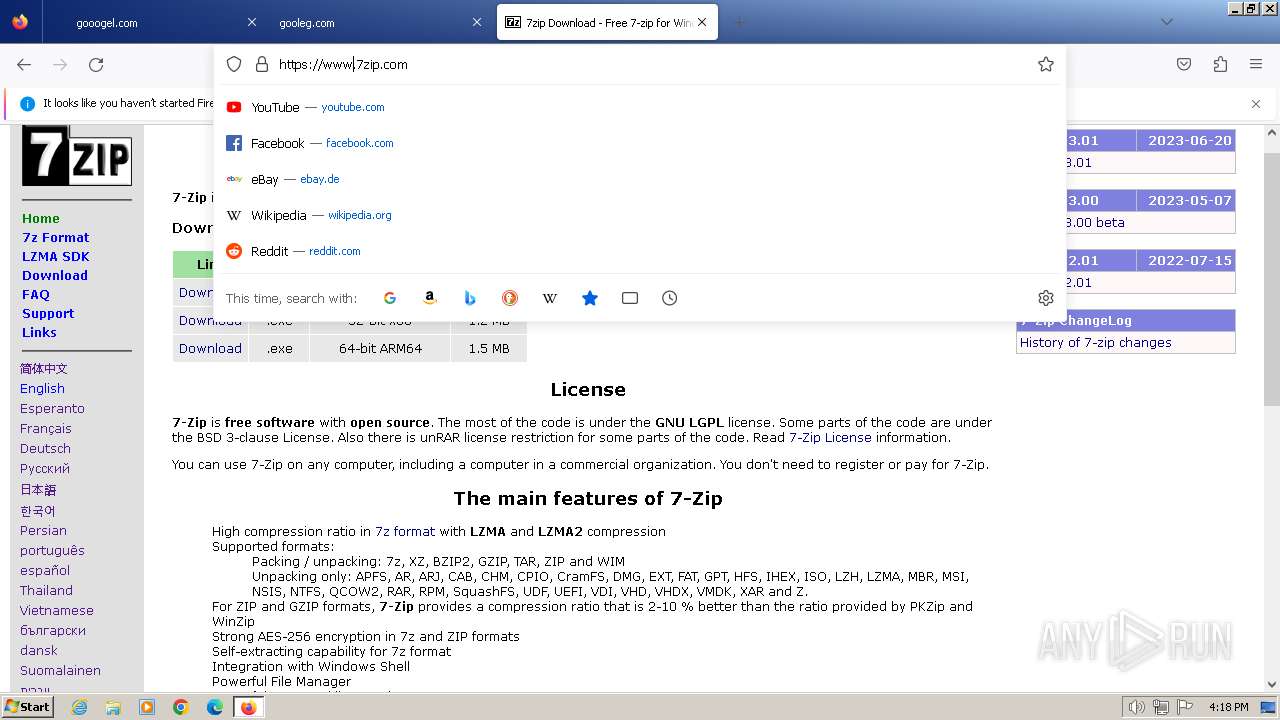Search with Wikipedia this time
This screenshot has height=720, width=1280.
[x=550, y=298]
